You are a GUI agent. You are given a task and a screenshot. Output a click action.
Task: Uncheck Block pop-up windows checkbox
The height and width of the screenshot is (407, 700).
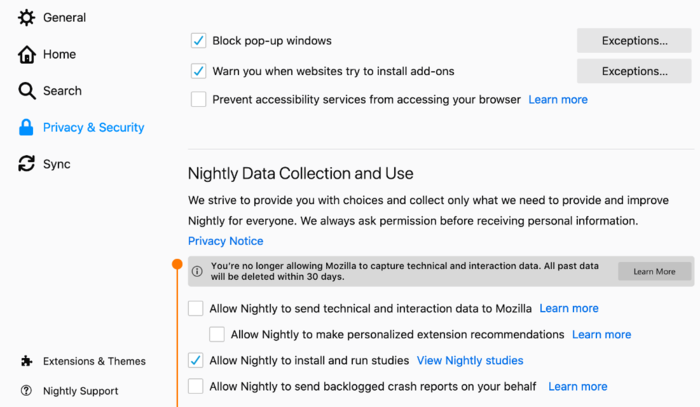click(198, 41)
